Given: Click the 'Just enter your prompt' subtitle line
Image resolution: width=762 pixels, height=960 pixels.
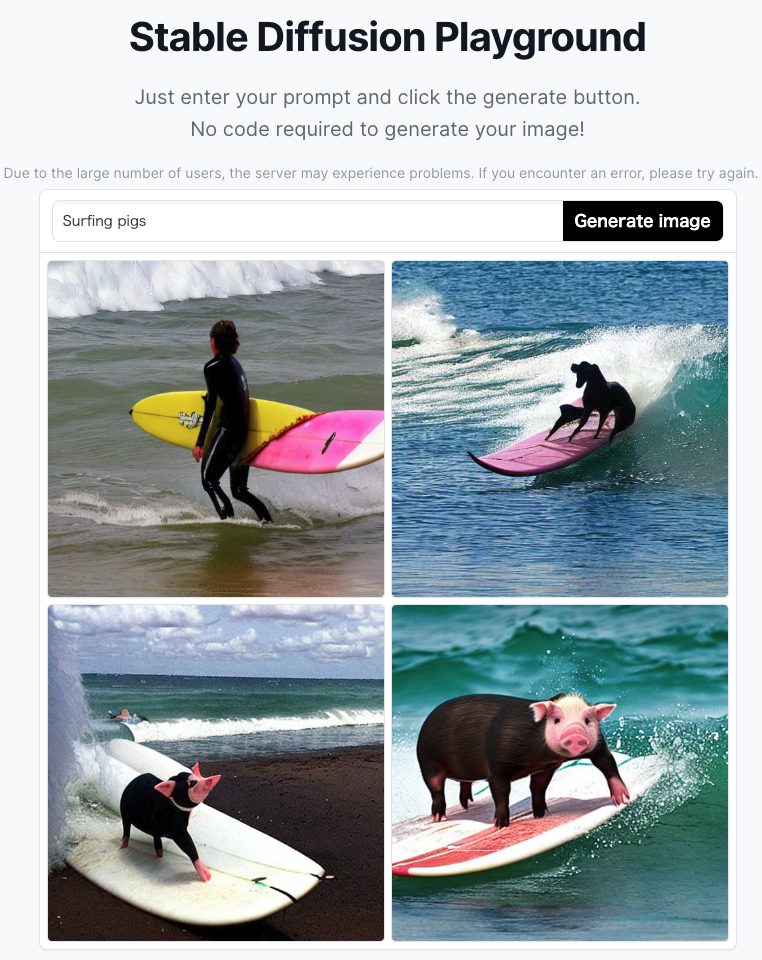Looking at the screenshot, I should pos(387,97).
